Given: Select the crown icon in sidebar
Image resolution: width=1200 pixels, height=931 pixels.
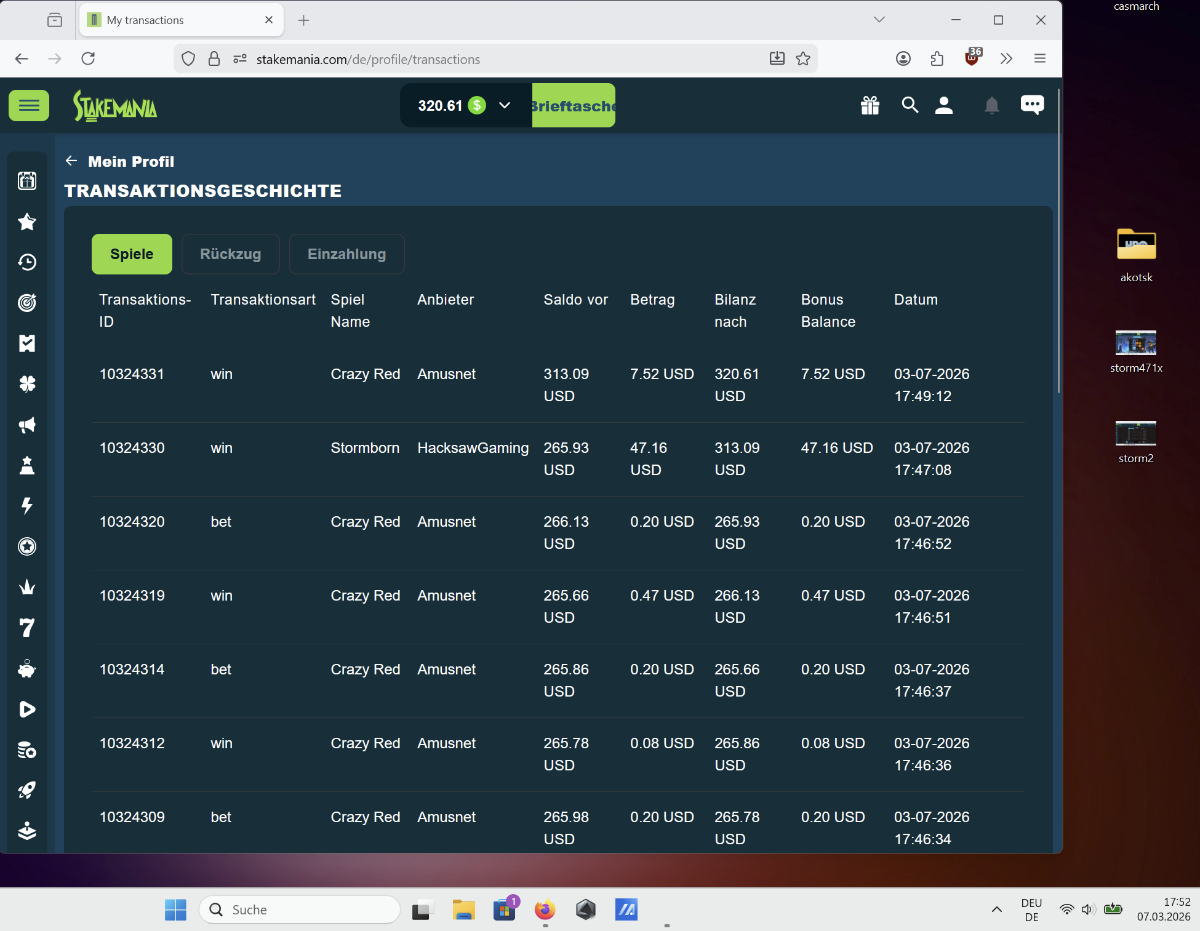Looking at the screenshot, I should (x=27, y=587).
